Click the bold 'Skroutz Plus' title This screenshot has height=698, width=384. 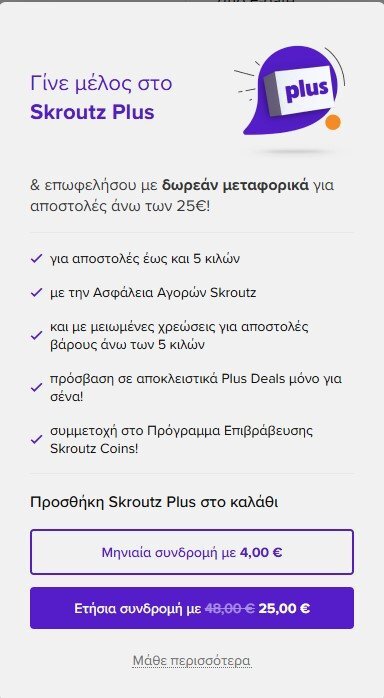[x=93, y=112]
